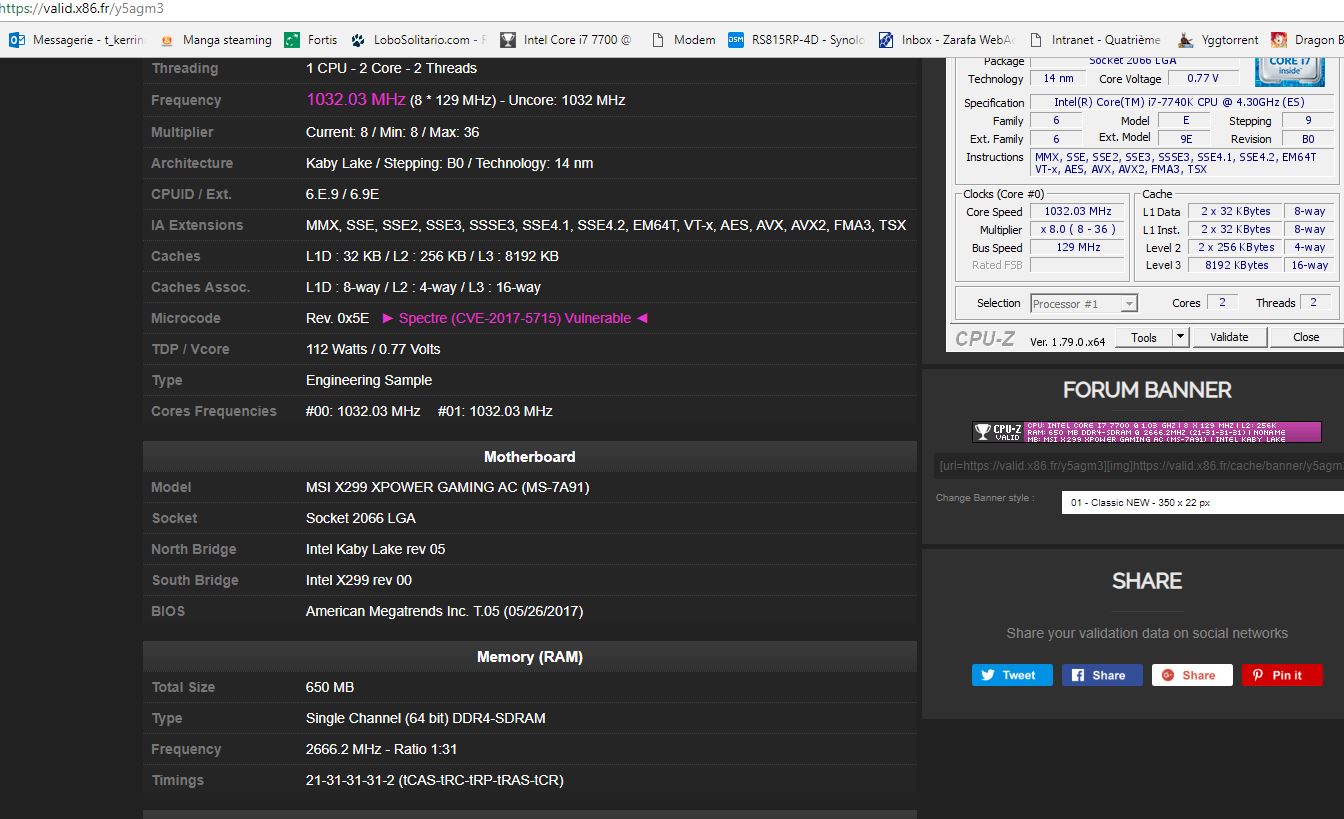The height and width of the screenshot is (819, 1344).
Task: Click the Kaby Lake / Stepping B0 architecture text
Action: tap(450, 163)
